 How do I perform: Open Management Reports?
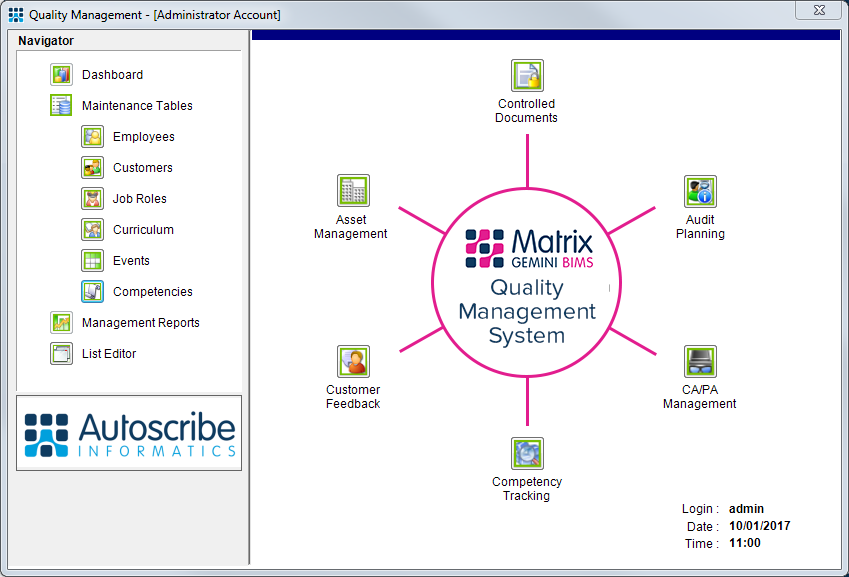coord(60,322)
